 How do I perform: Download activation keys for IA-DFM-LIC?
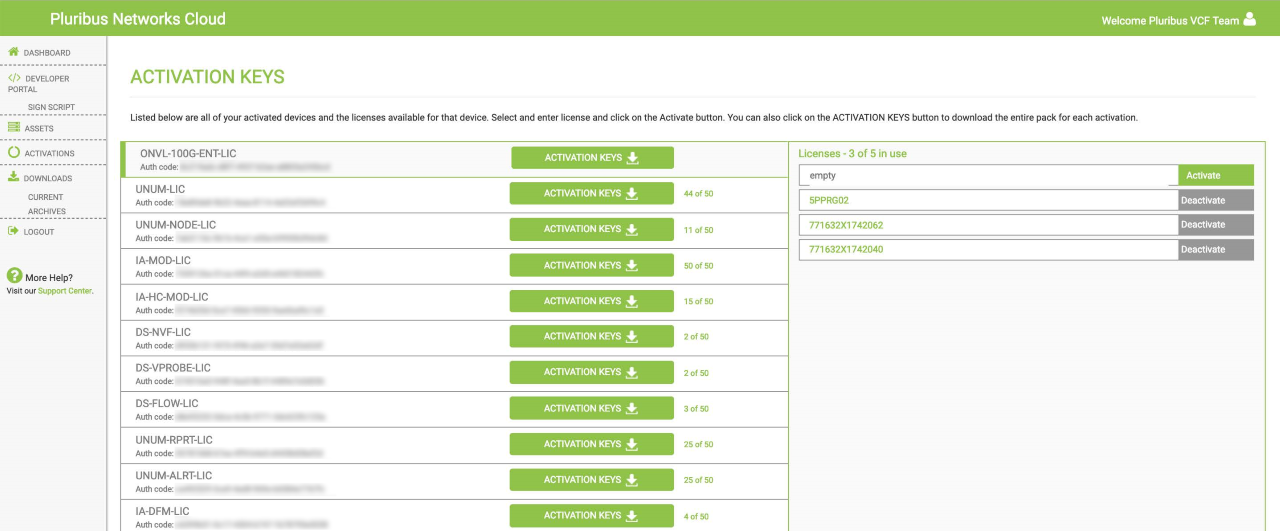591,516
